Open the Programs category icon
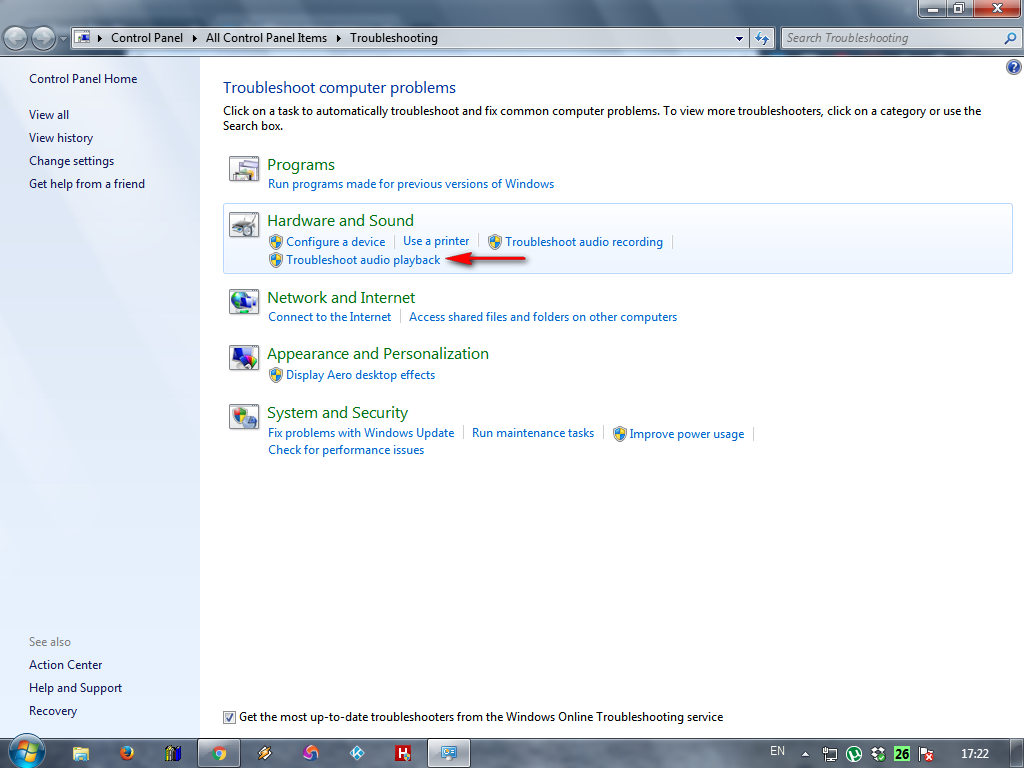Screen dimensions: 1024x768 point(244,169)
